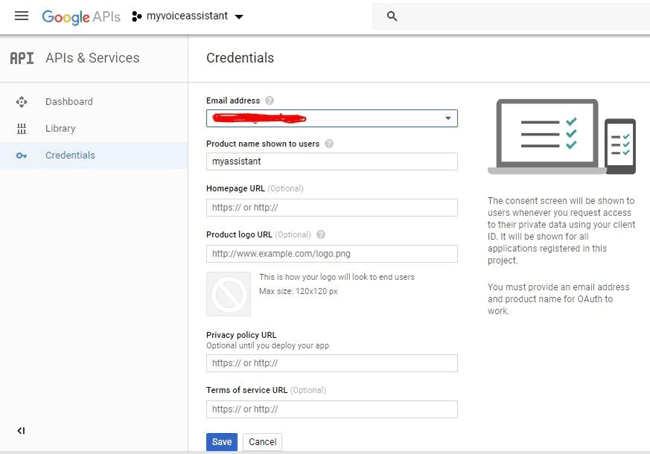Click the consent screen laptop illustration

pos(562,137)
